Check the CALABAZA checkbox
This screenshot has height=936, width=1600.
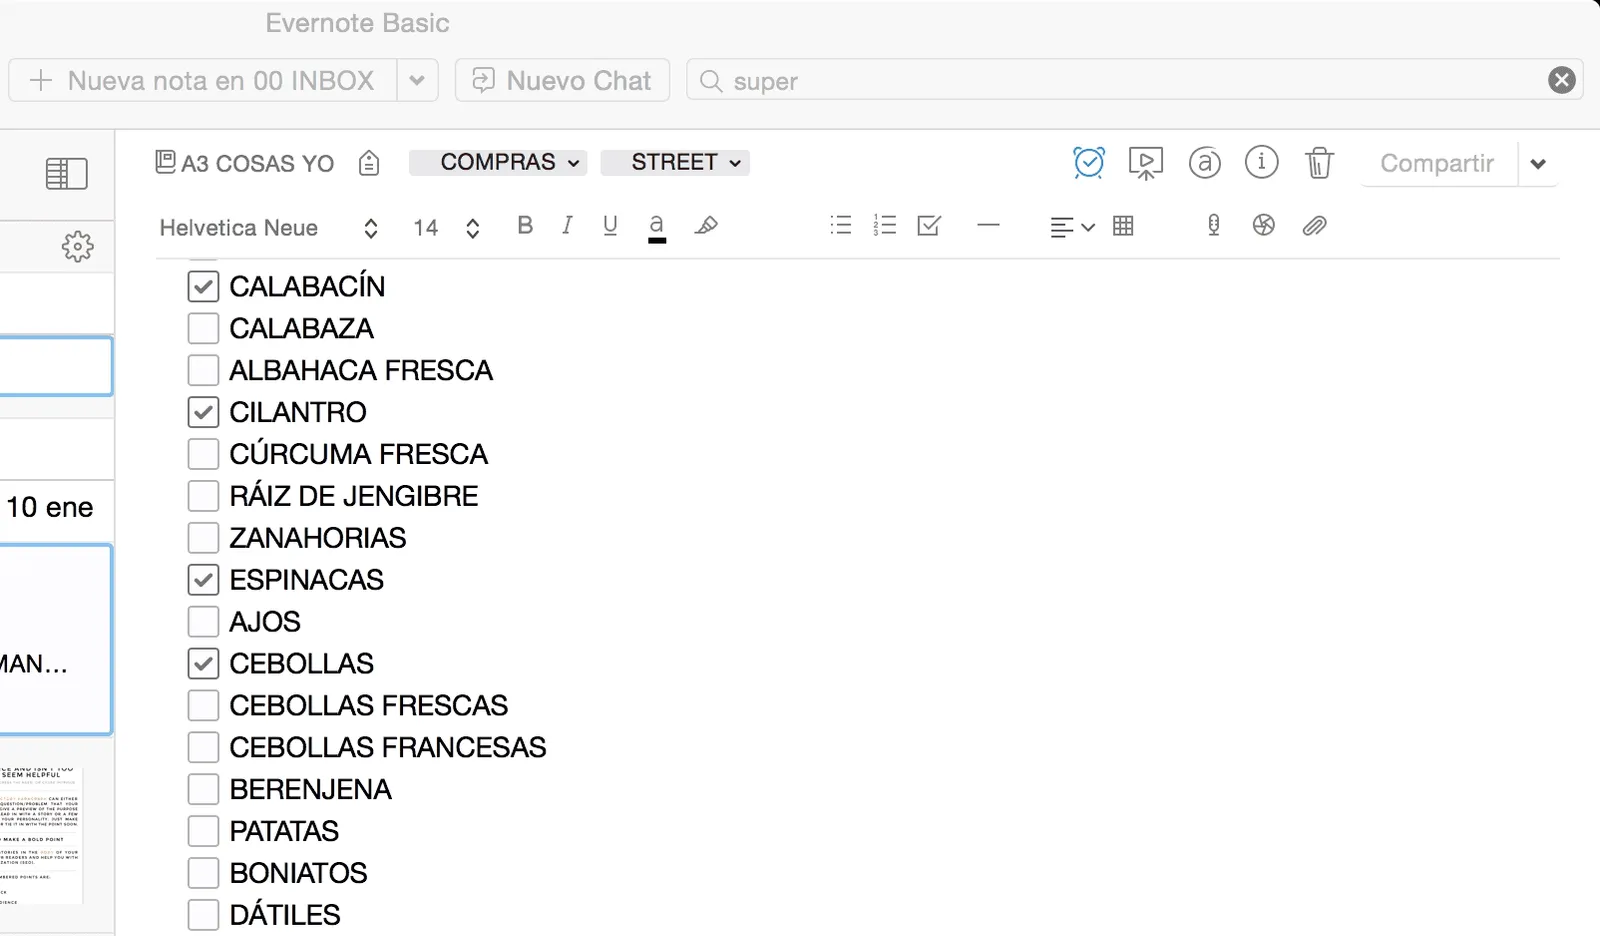click(x=203, y=328)
